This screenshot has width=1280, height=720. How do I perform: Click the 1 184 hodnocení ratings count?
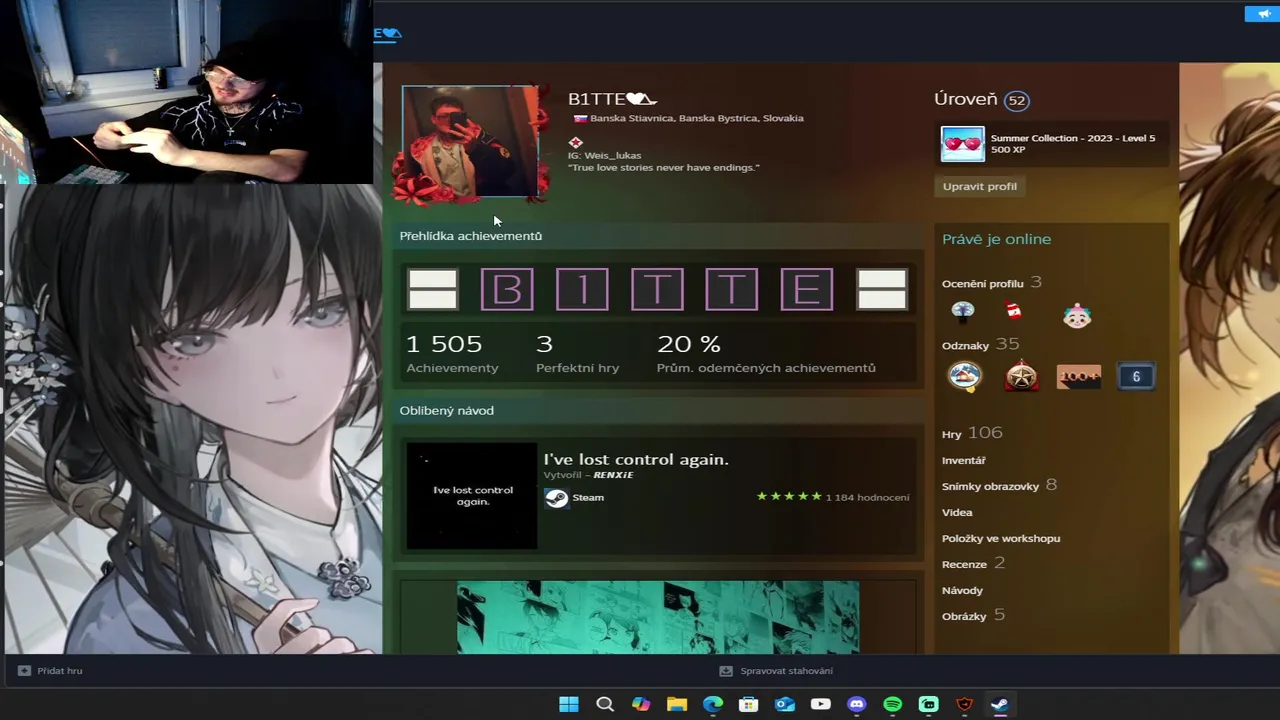point(868,497)
